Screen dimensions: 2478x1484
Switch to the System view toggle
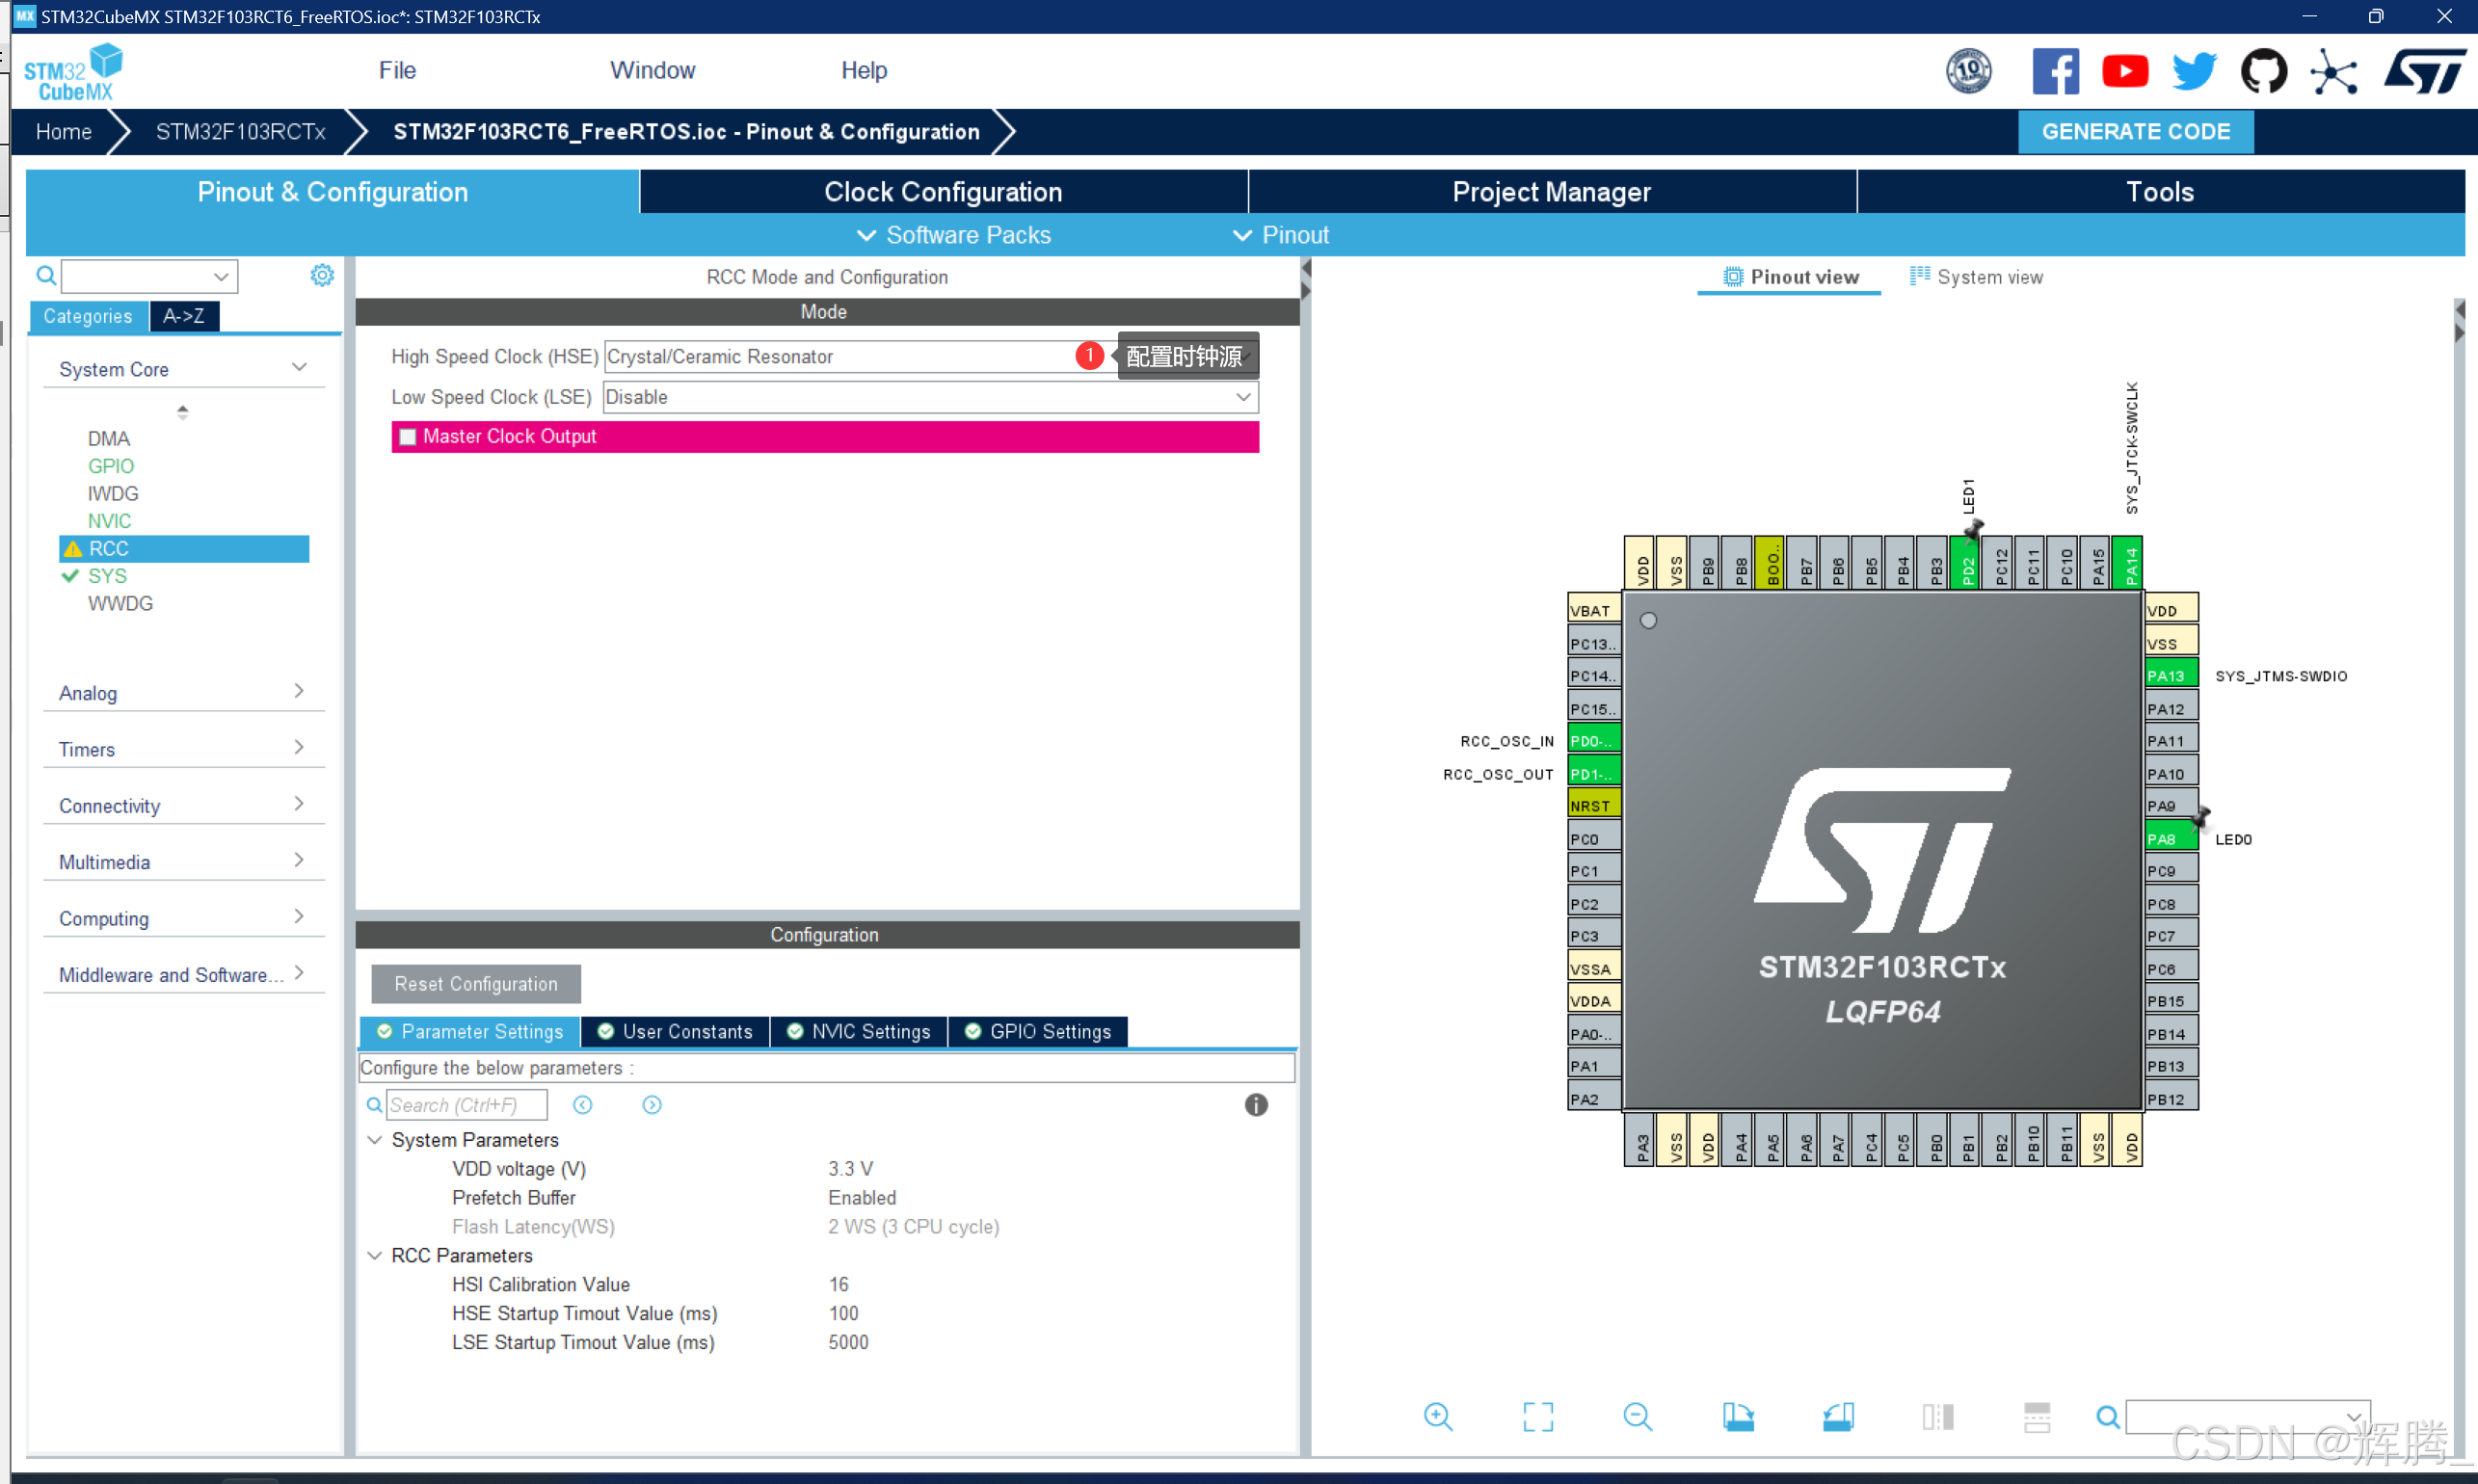coord(1976,277)
